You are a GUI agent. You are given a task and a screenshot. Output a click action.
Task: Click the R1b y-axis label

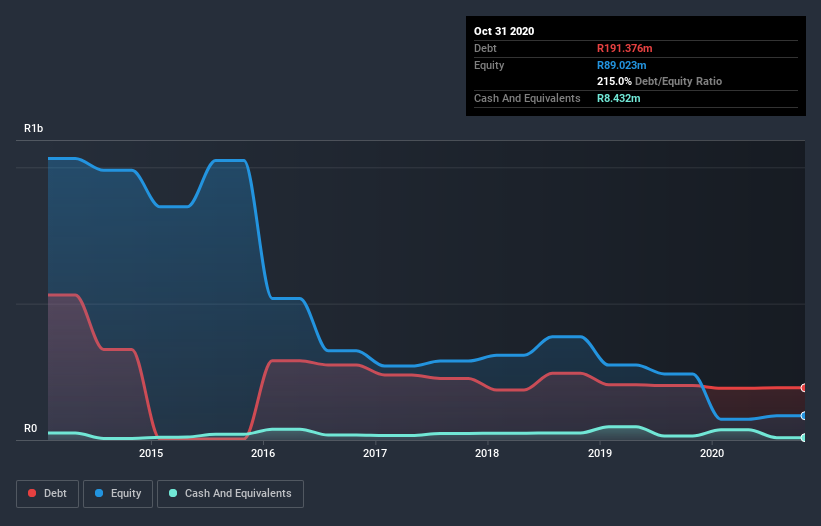[x=34, y=128]
